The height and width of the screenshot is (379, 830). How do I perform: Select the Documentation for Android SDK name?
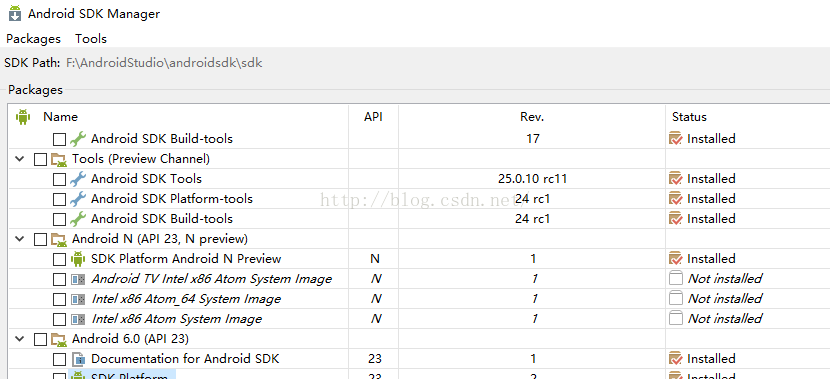click(185, 359)
